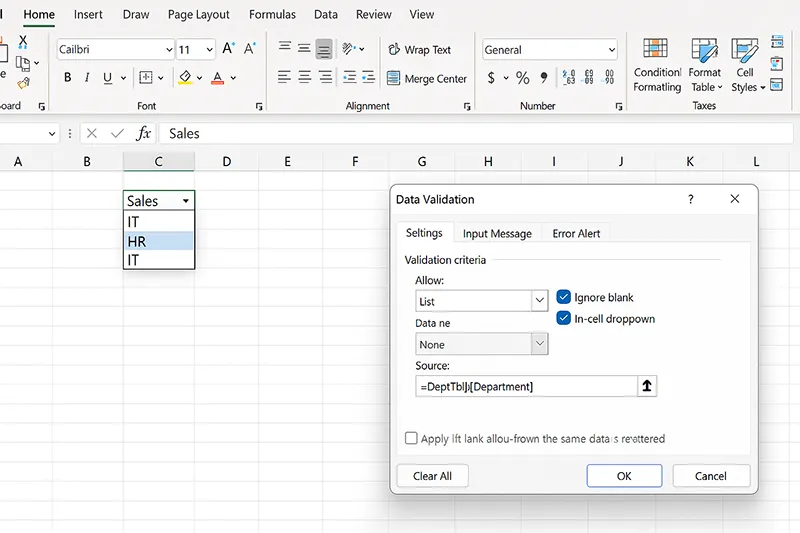Open the Draw ribbon tab
The height and width of the screenshot is (533, 800).
click(x=136, y=14)
